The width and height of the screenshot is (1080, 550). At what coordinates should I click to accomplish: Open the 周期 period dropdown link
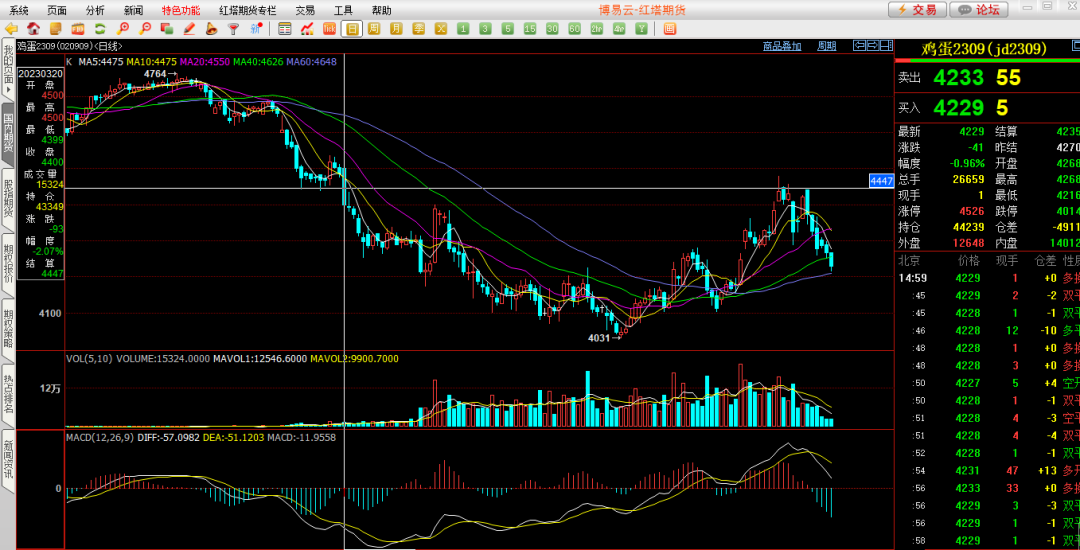pyautogui.click(x=826, y=46)
